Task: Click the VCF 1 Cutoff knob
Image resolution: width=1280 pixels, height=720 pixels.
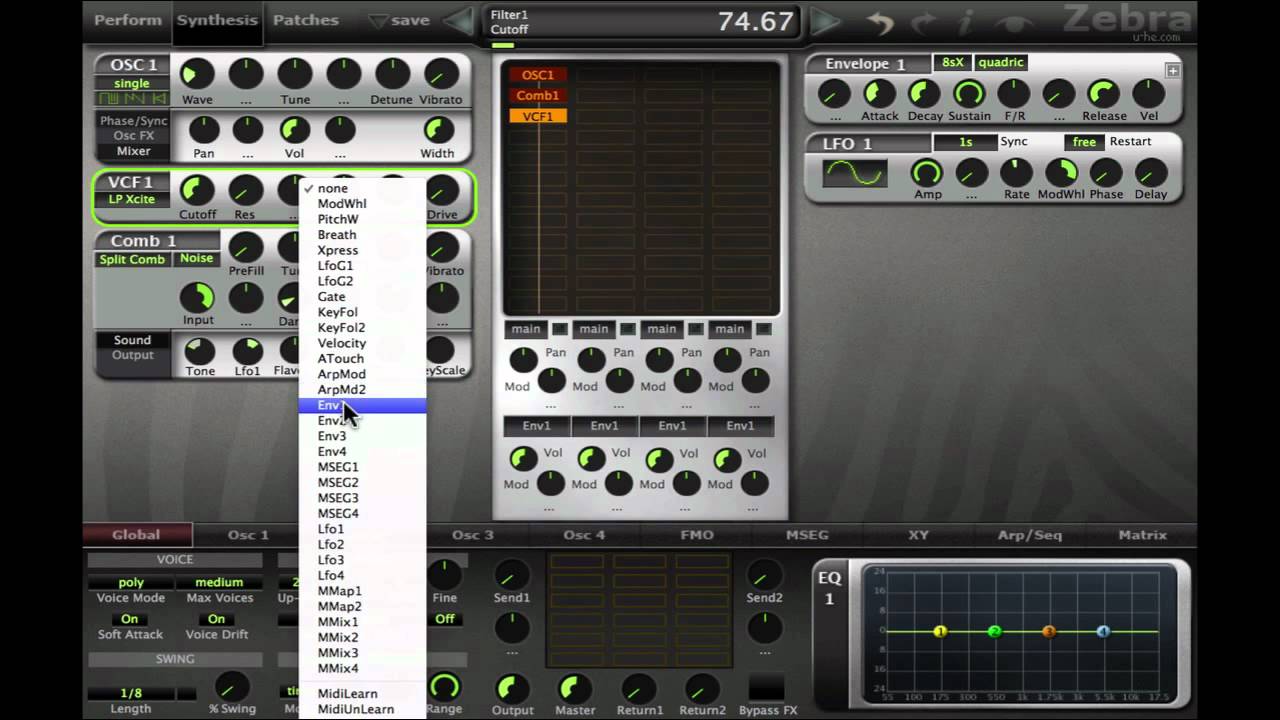Action: coord(197,190)
